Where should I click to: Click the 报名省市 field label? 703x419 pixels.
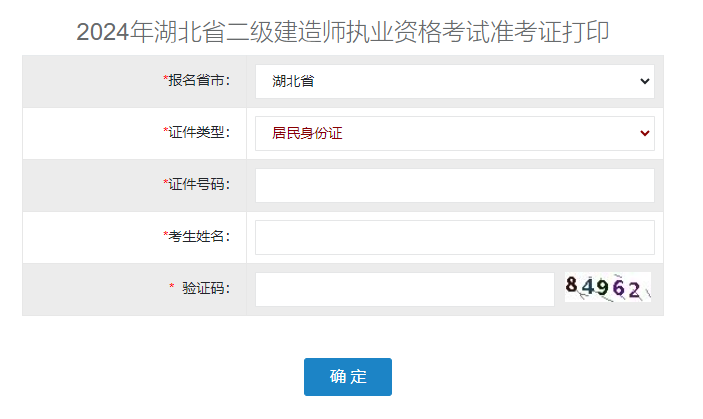click(200, 80)
